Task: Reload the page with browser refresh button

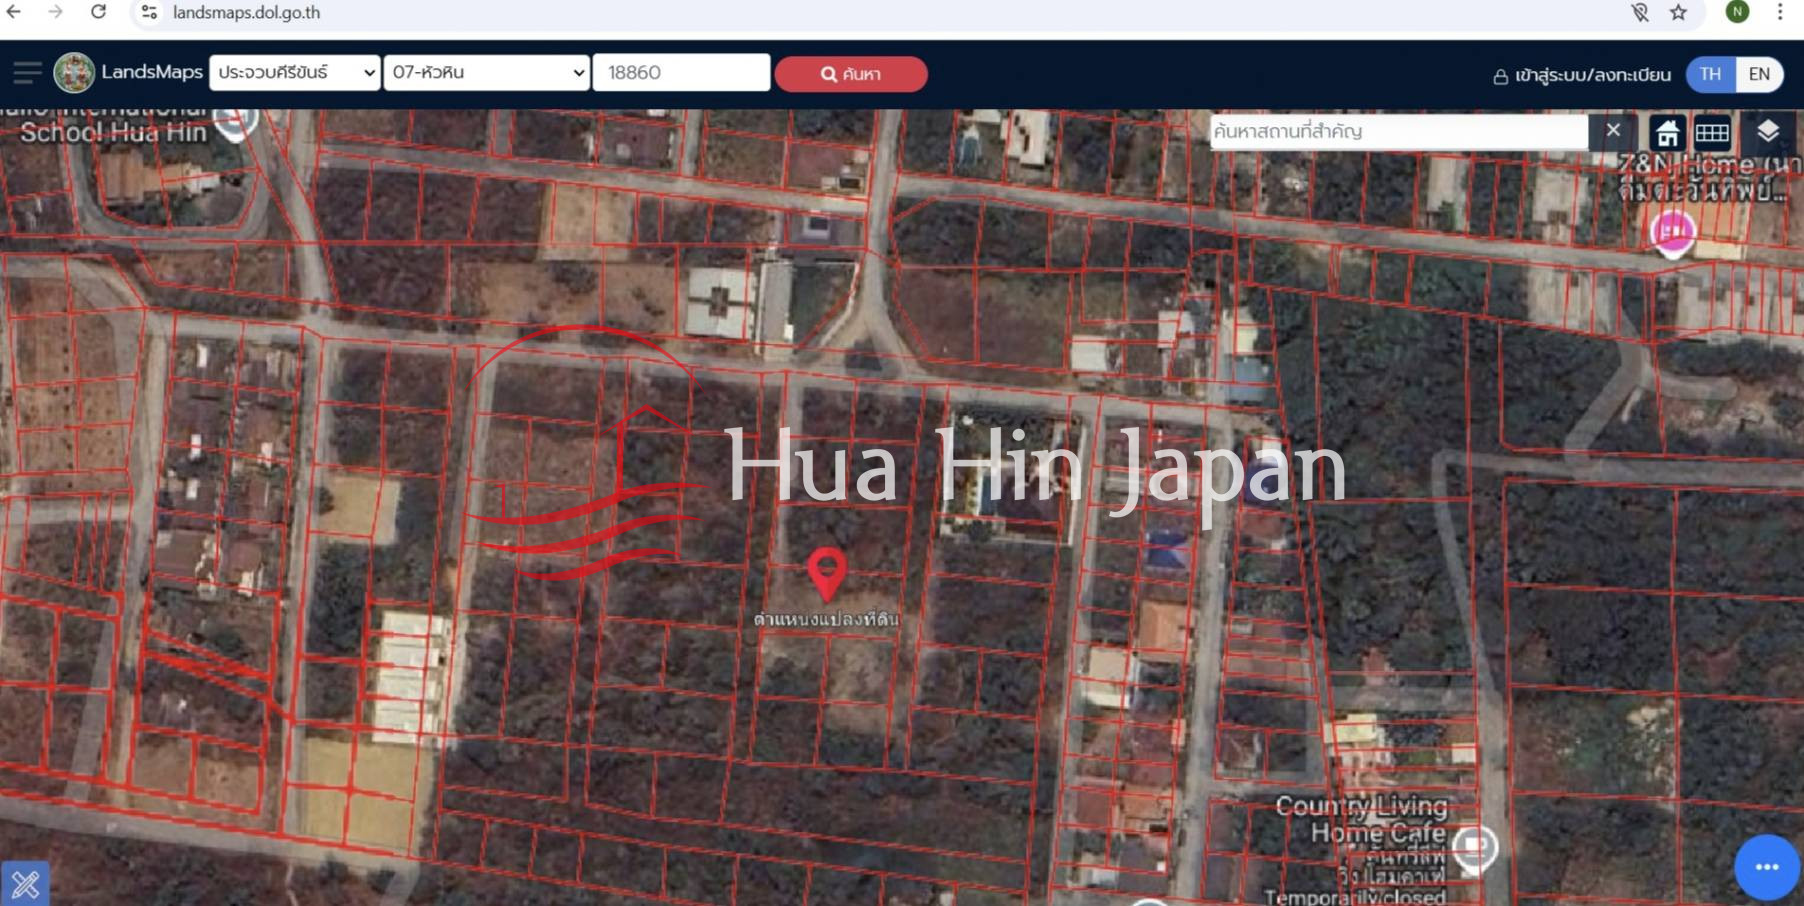Action: (x=98, y=12)
